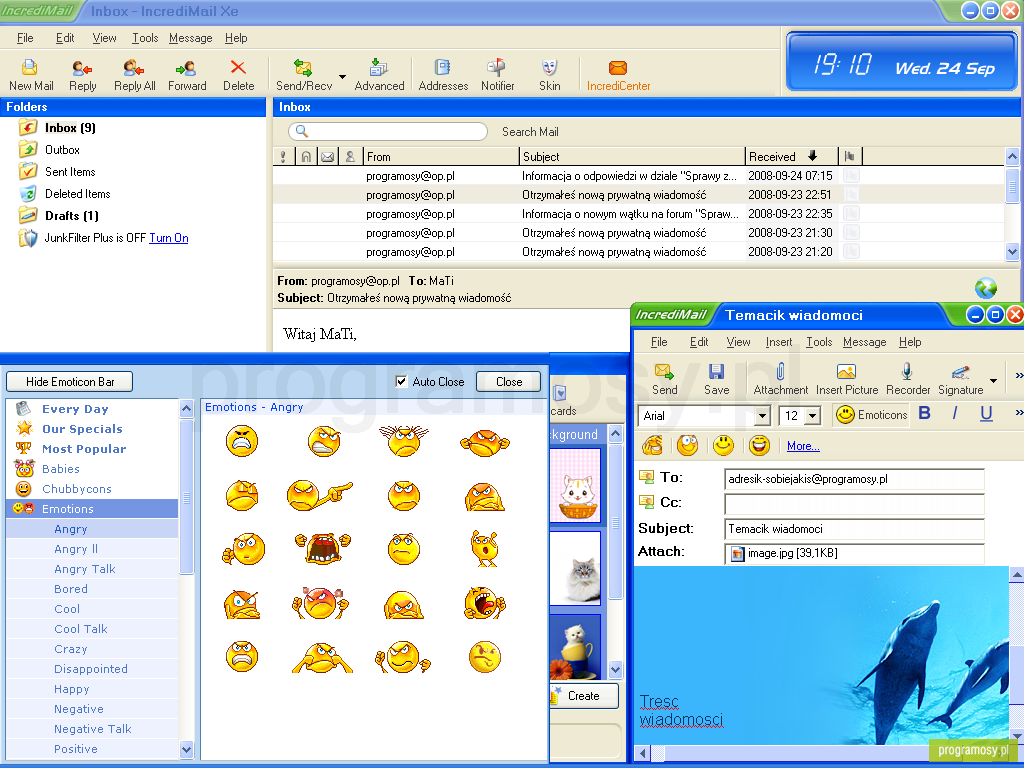Select the Drafts (1) folder
The width and height of the screenshot is (1024, 768).
click(x=71, y=216)
